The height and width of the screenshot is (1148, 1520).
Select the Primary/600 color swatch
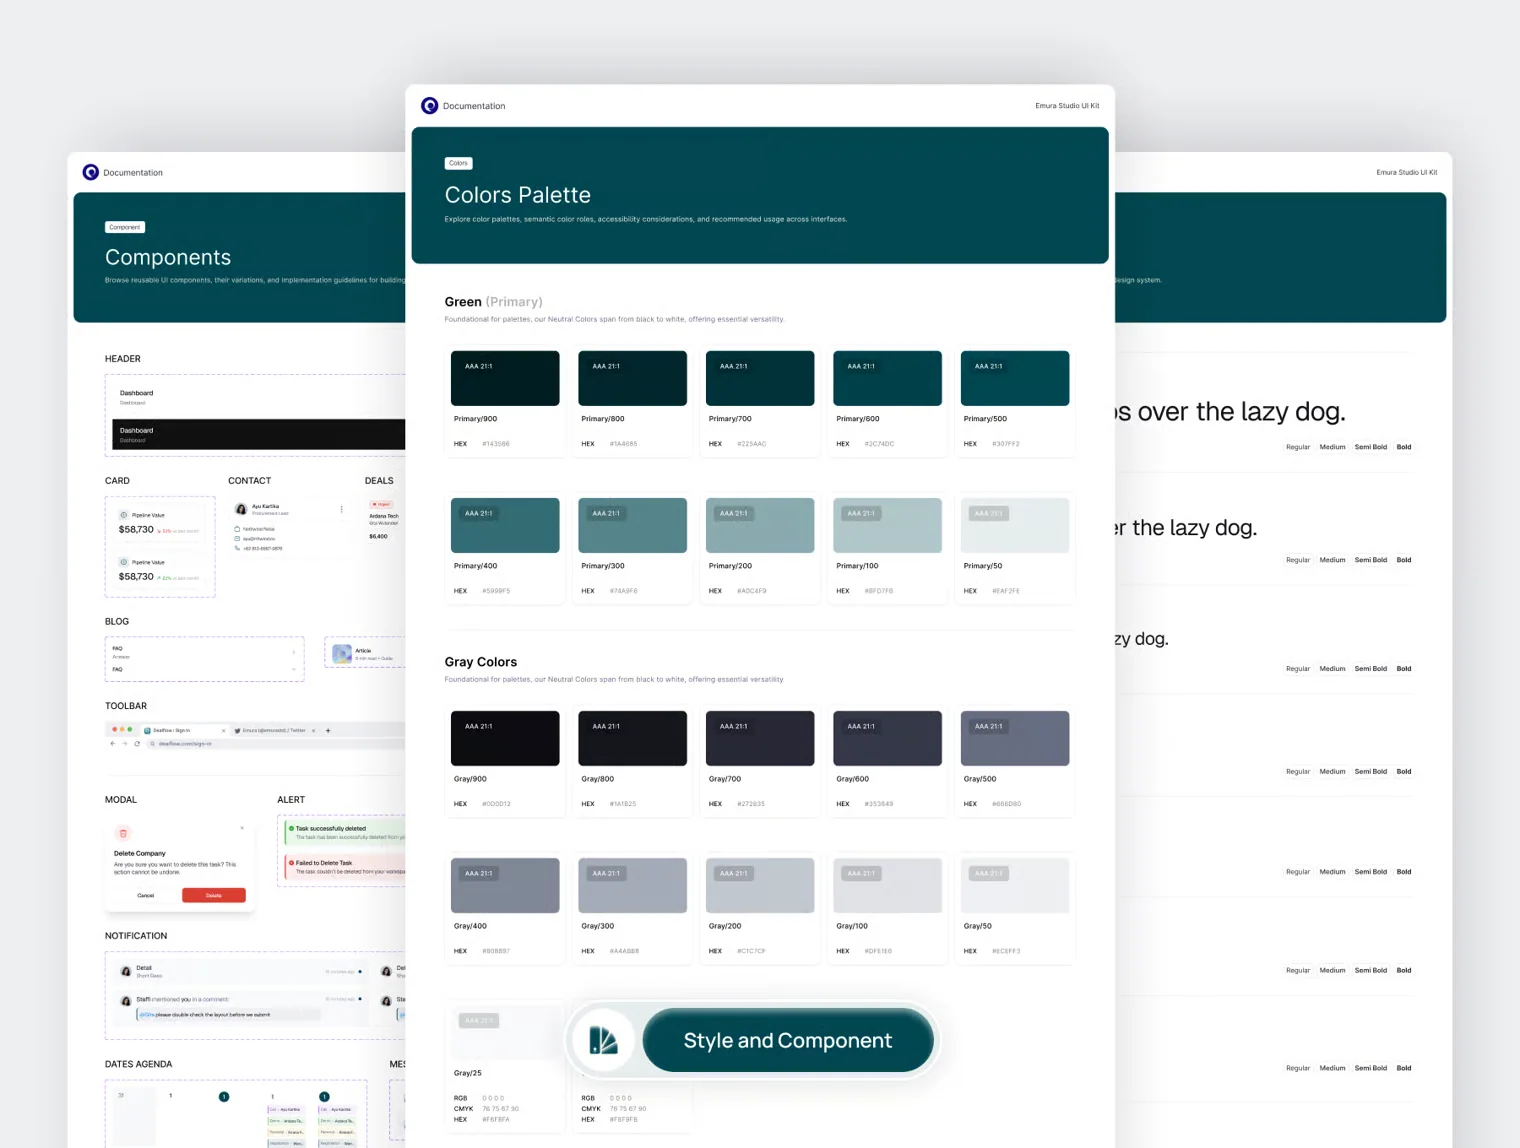888,378
